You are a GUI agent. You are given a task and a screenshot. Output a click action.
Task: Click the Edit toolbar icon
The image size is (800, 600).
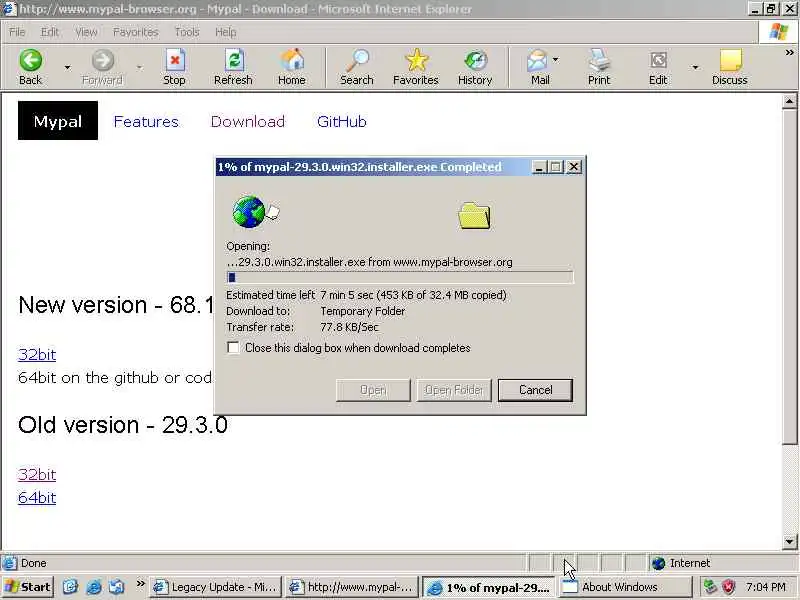tap(658, 60)
